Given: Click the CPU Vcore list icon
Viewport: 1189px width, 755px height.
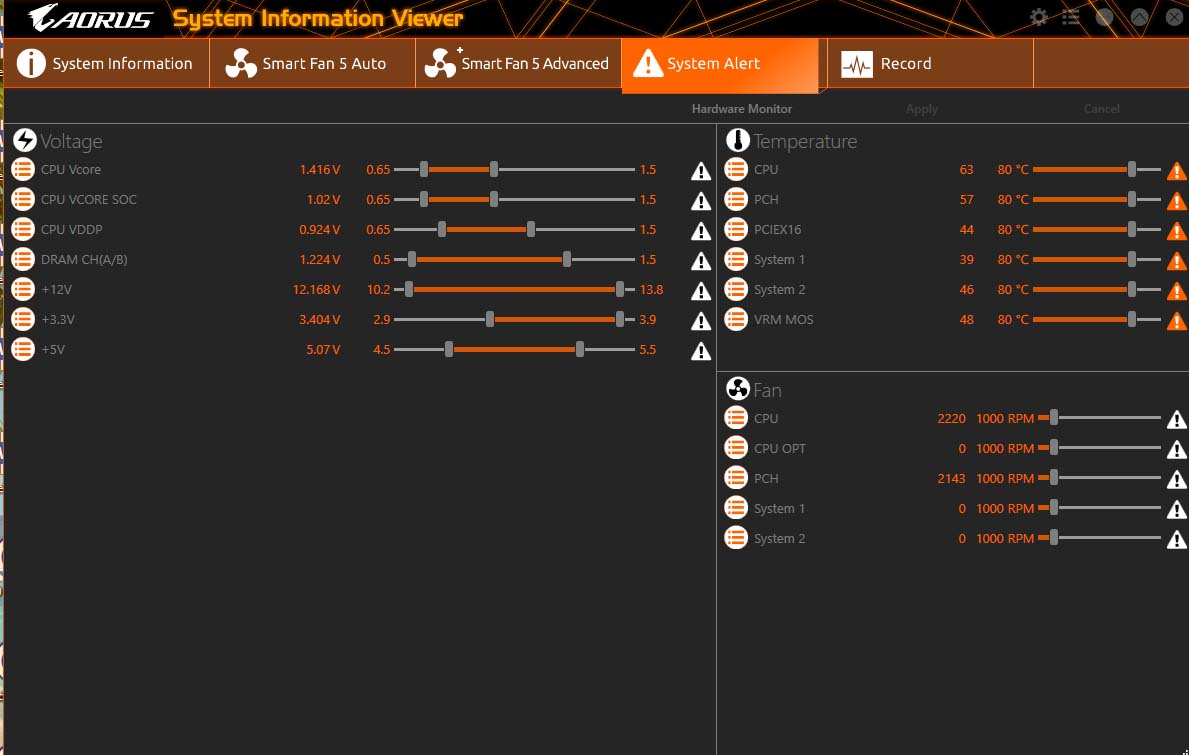Looking at the screenshot, I should pos(23,169).
